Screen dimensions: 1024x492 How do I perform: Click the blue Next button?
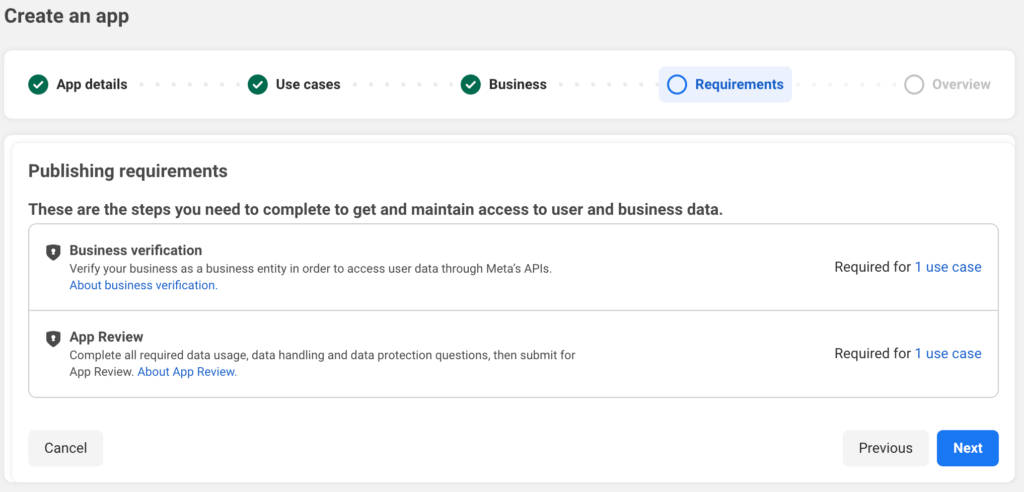tap(967, 448)
